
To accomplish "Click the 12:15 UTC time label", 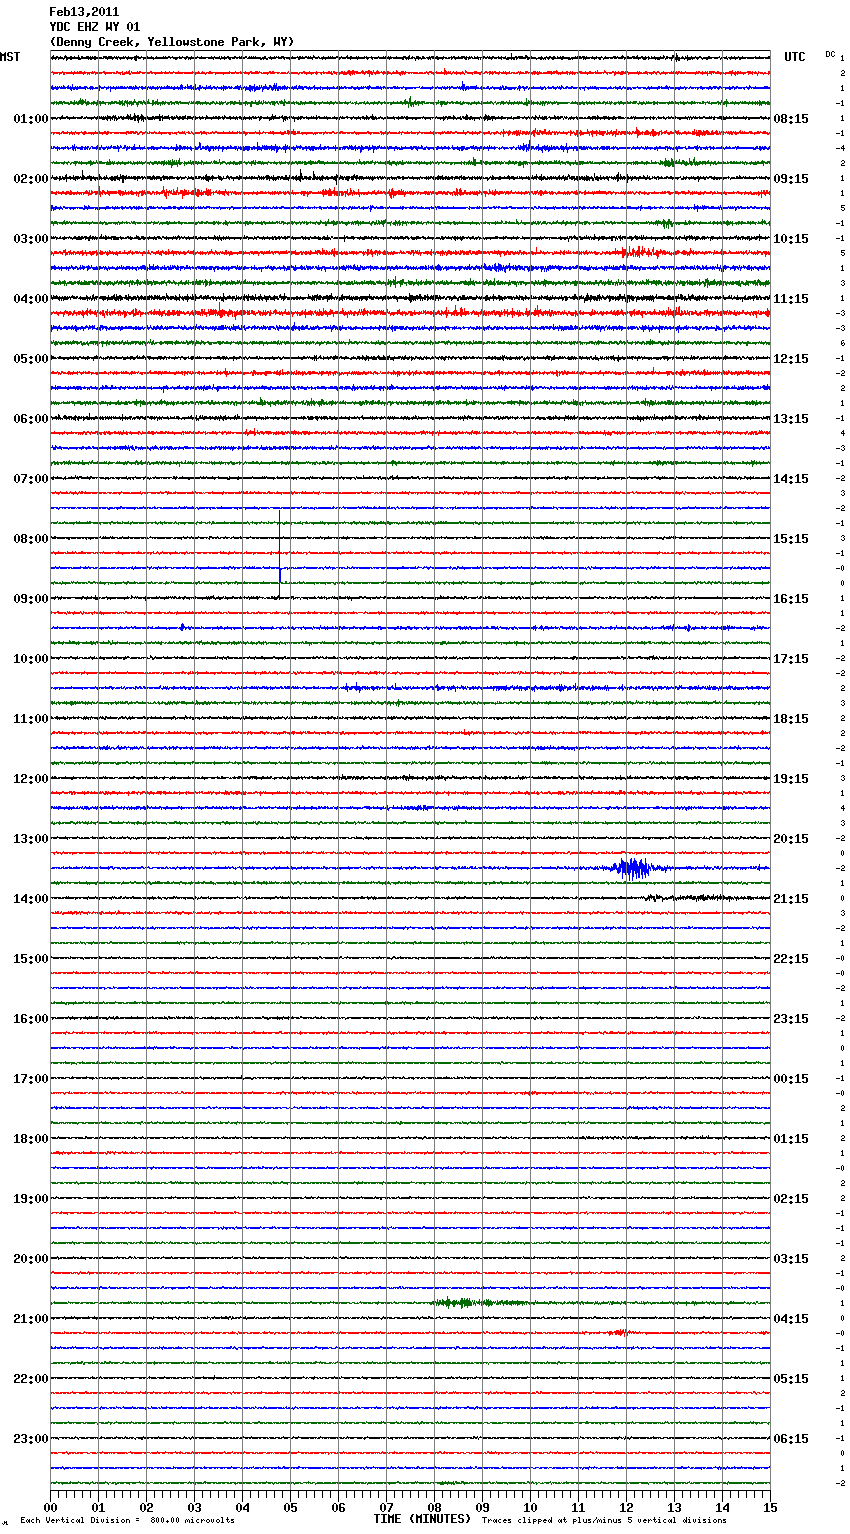I will coord(791,359).
